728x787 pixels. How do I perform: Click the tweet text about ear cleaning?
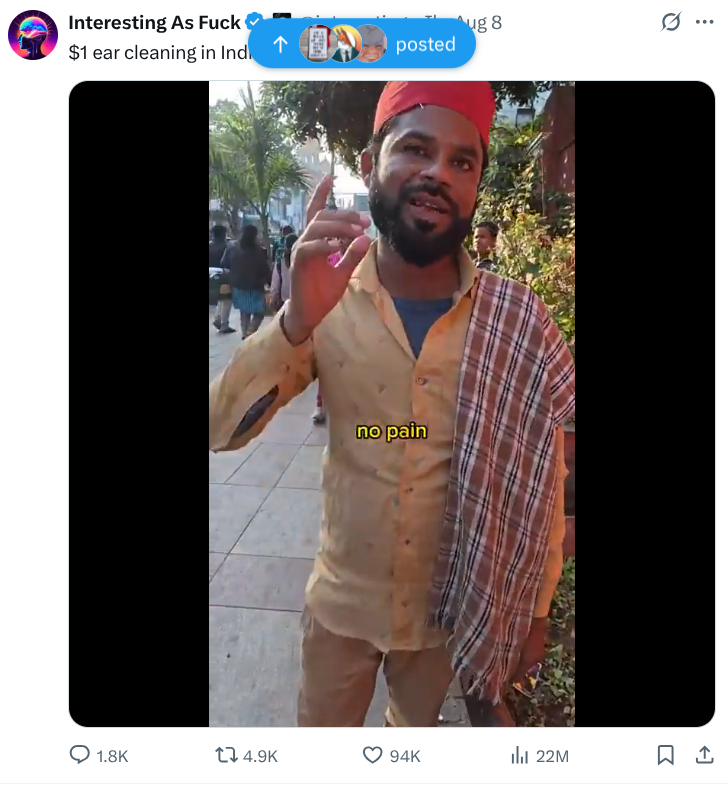[x=161, y=52]
